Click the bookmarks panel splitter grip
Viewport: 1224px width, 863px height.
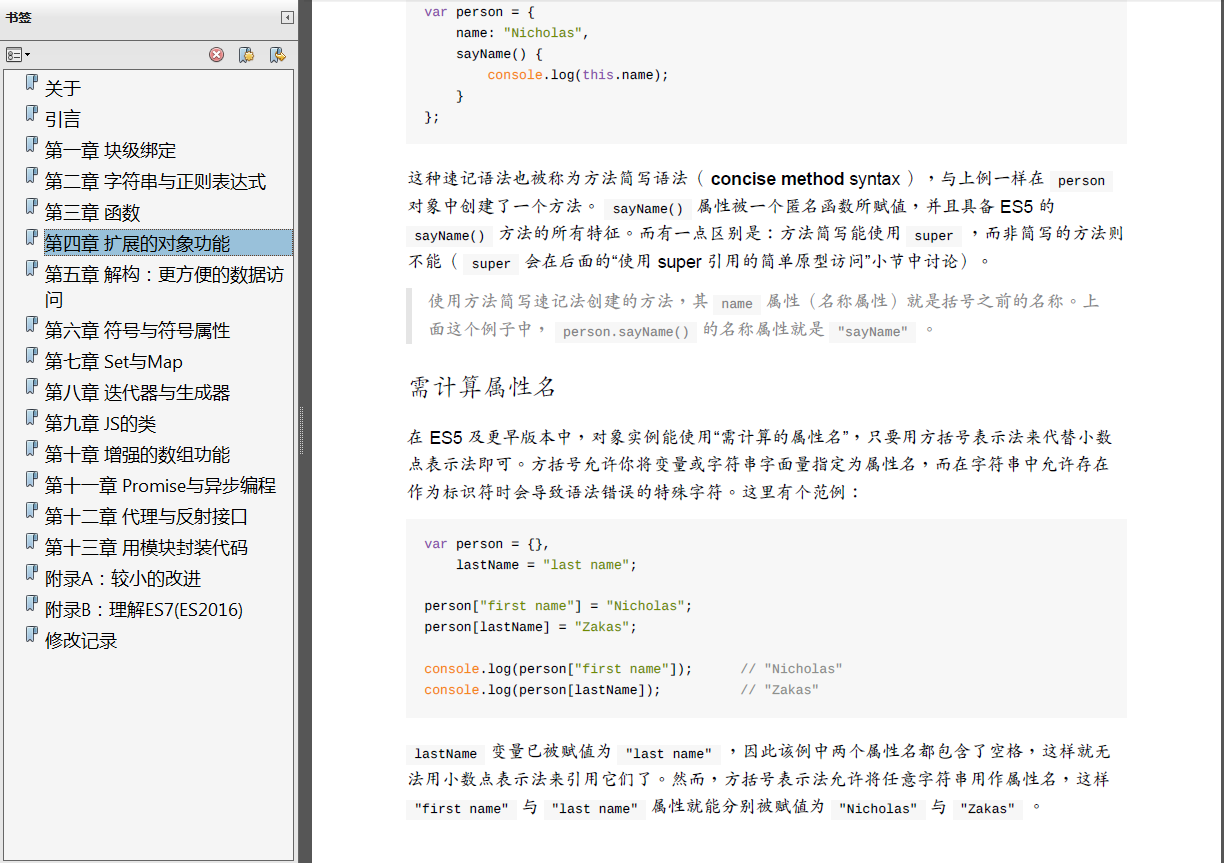point(301,430)
